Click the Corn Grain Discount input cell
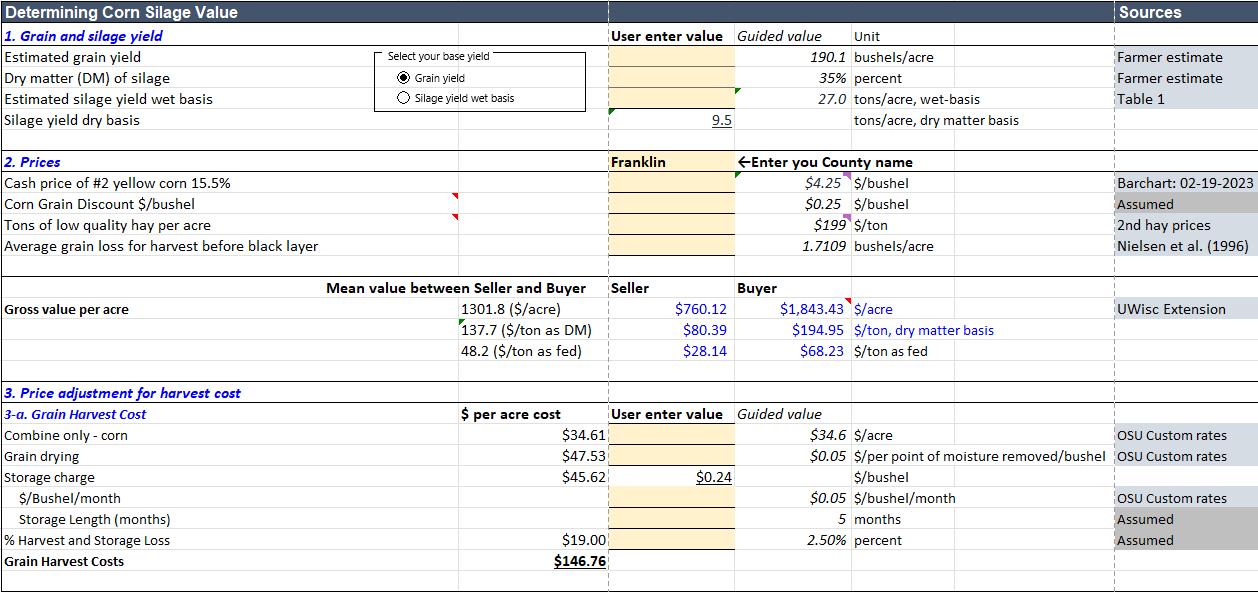 point(672,204)
